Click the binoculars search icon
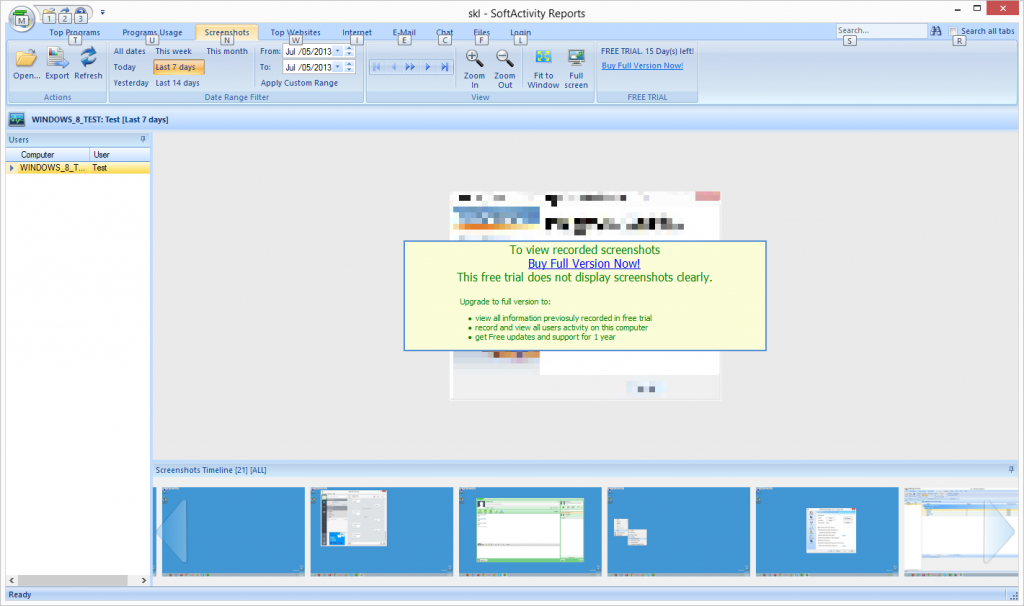 [937, 32]
